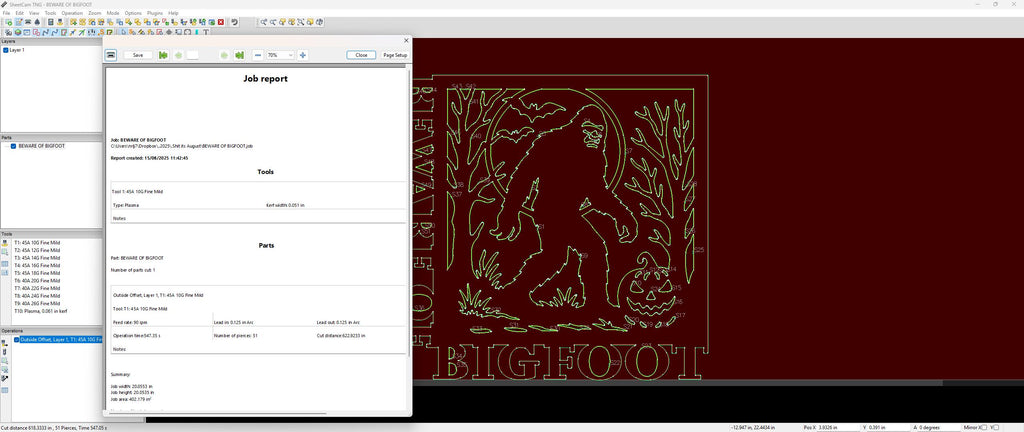Open the Mode menu
1024x432 pixels.
[113, 13]
